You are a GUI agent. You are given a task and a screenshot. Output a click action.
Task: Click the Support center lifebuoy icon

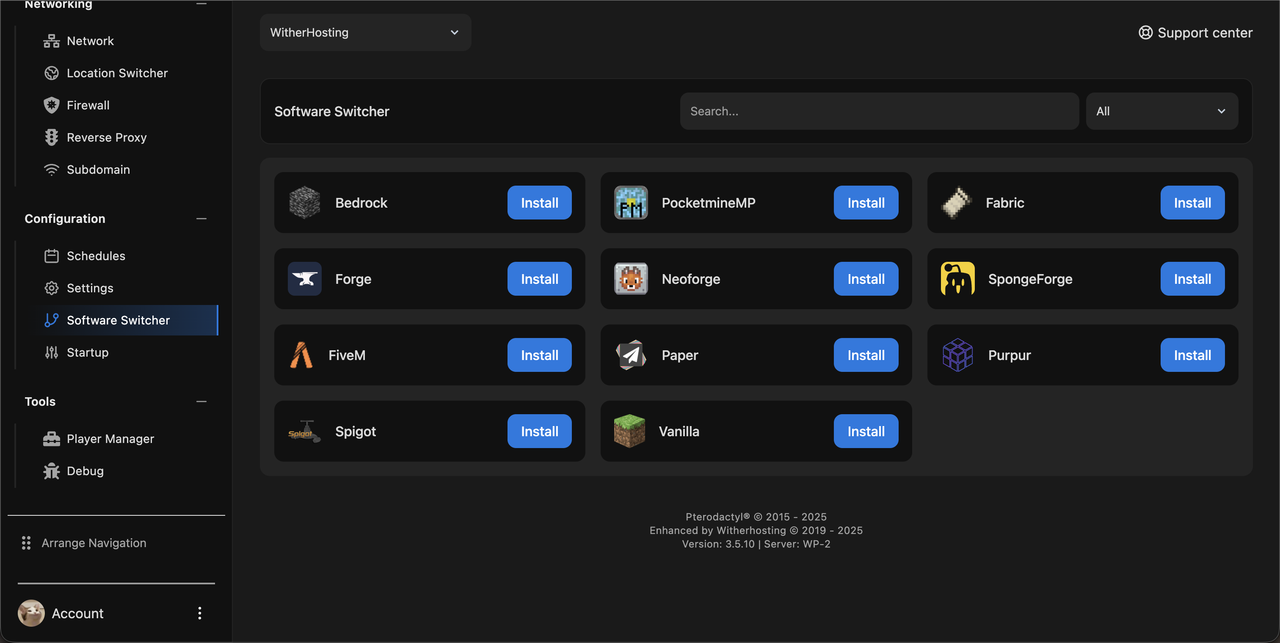(x=1146, y=32)
